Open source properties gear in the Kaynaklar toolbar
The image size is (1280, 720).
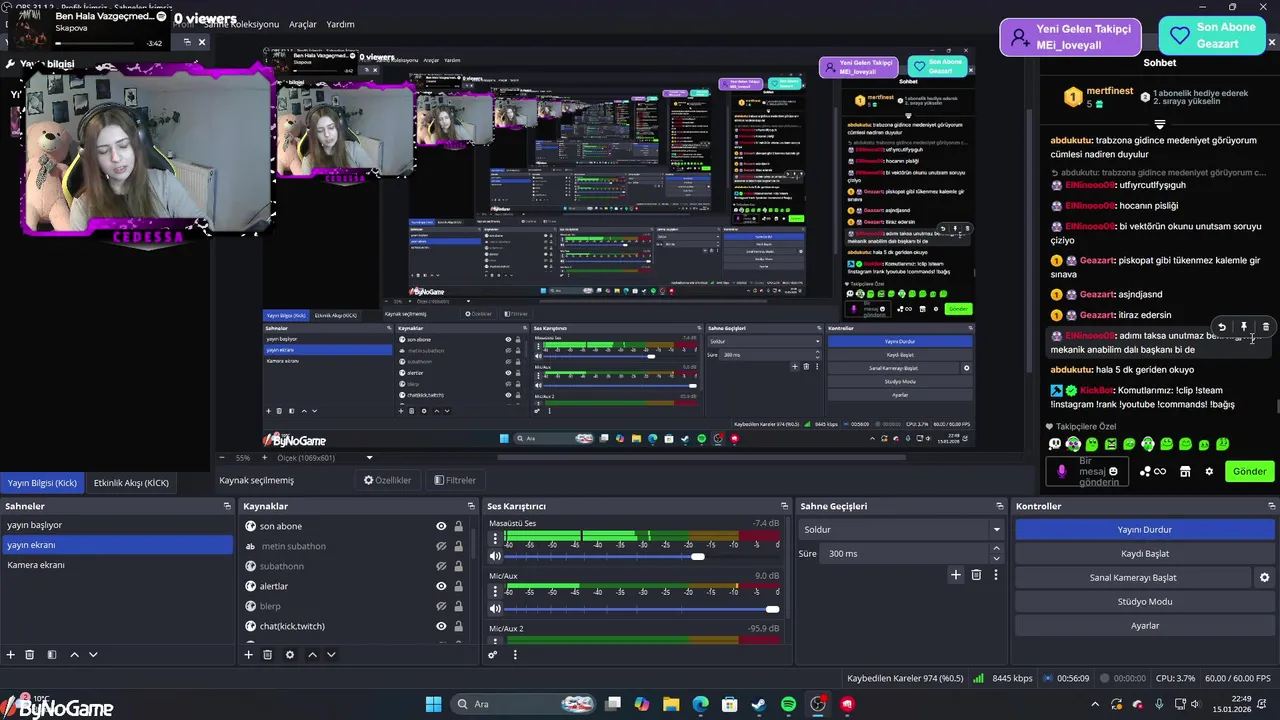point(290,655)
